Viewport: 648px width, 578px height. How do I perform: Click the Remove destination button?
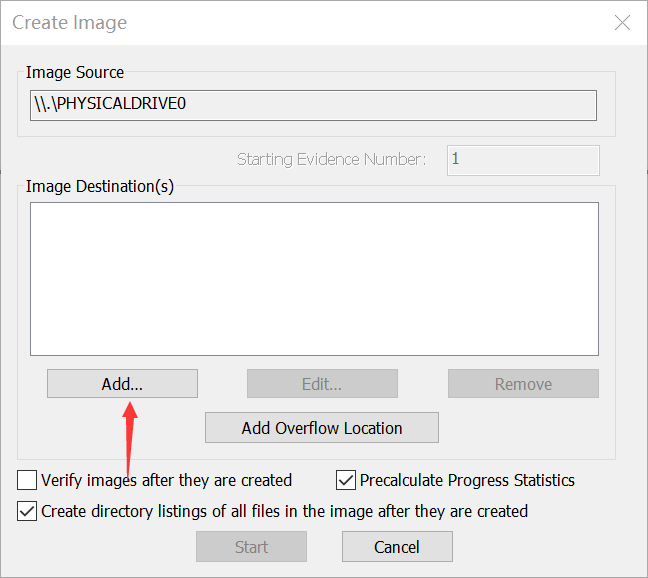point(523,384)
